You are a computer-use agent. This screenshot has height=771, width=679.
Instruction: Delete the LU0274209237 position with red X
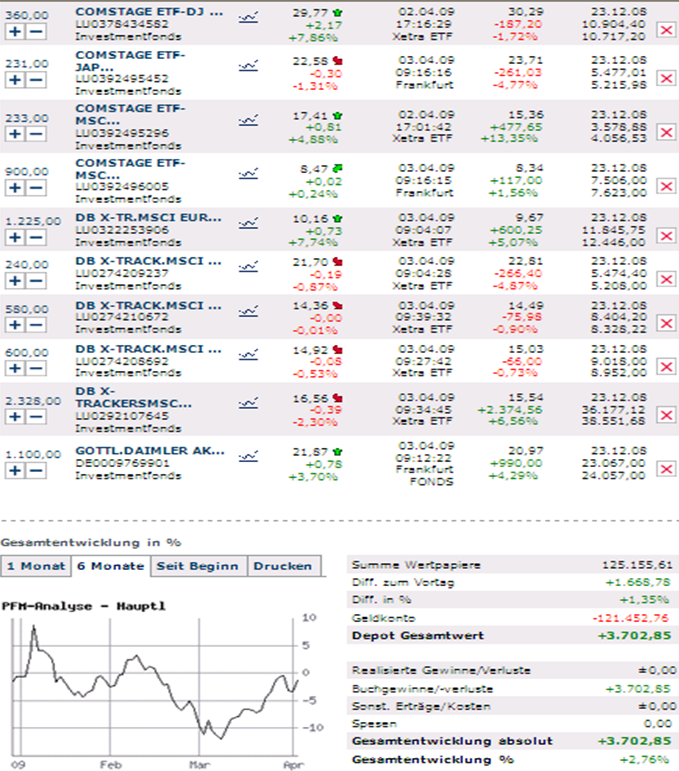click(667, 279)
